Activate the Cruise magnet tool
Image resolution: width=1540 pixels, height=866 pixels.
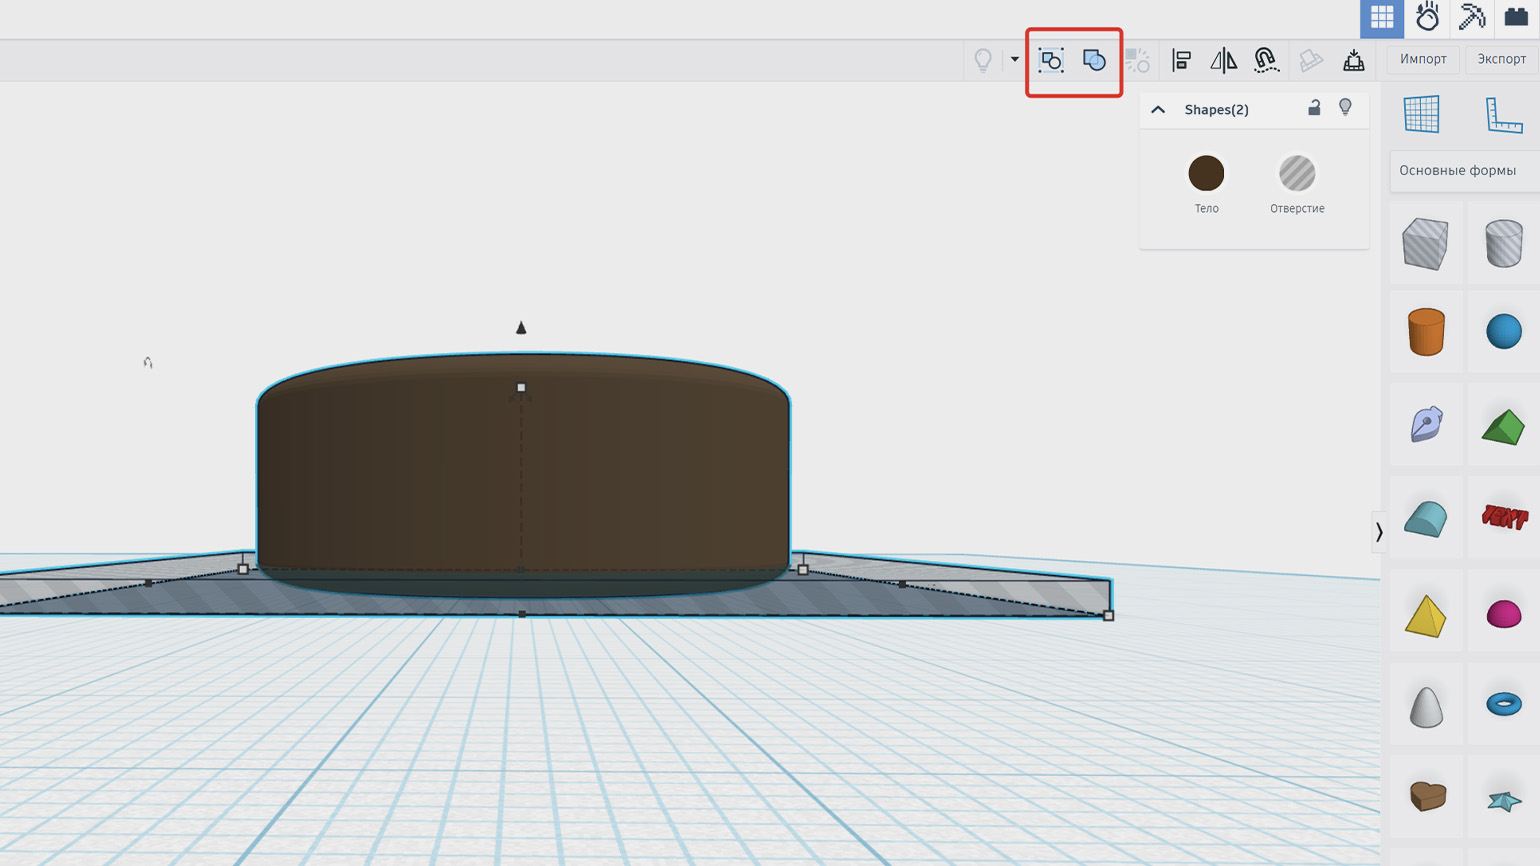coord(1266,61)
